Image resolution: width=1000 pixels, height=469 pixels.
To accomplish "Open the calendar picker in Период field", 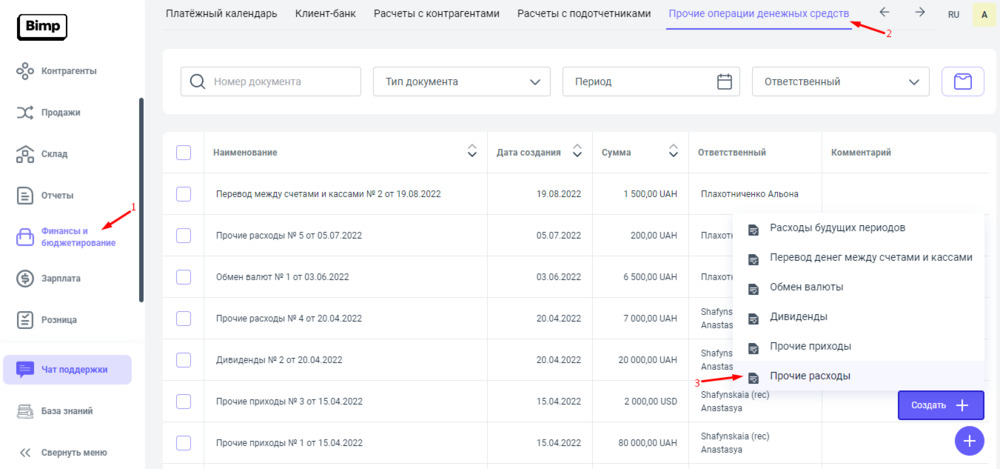I will point(725,82).
